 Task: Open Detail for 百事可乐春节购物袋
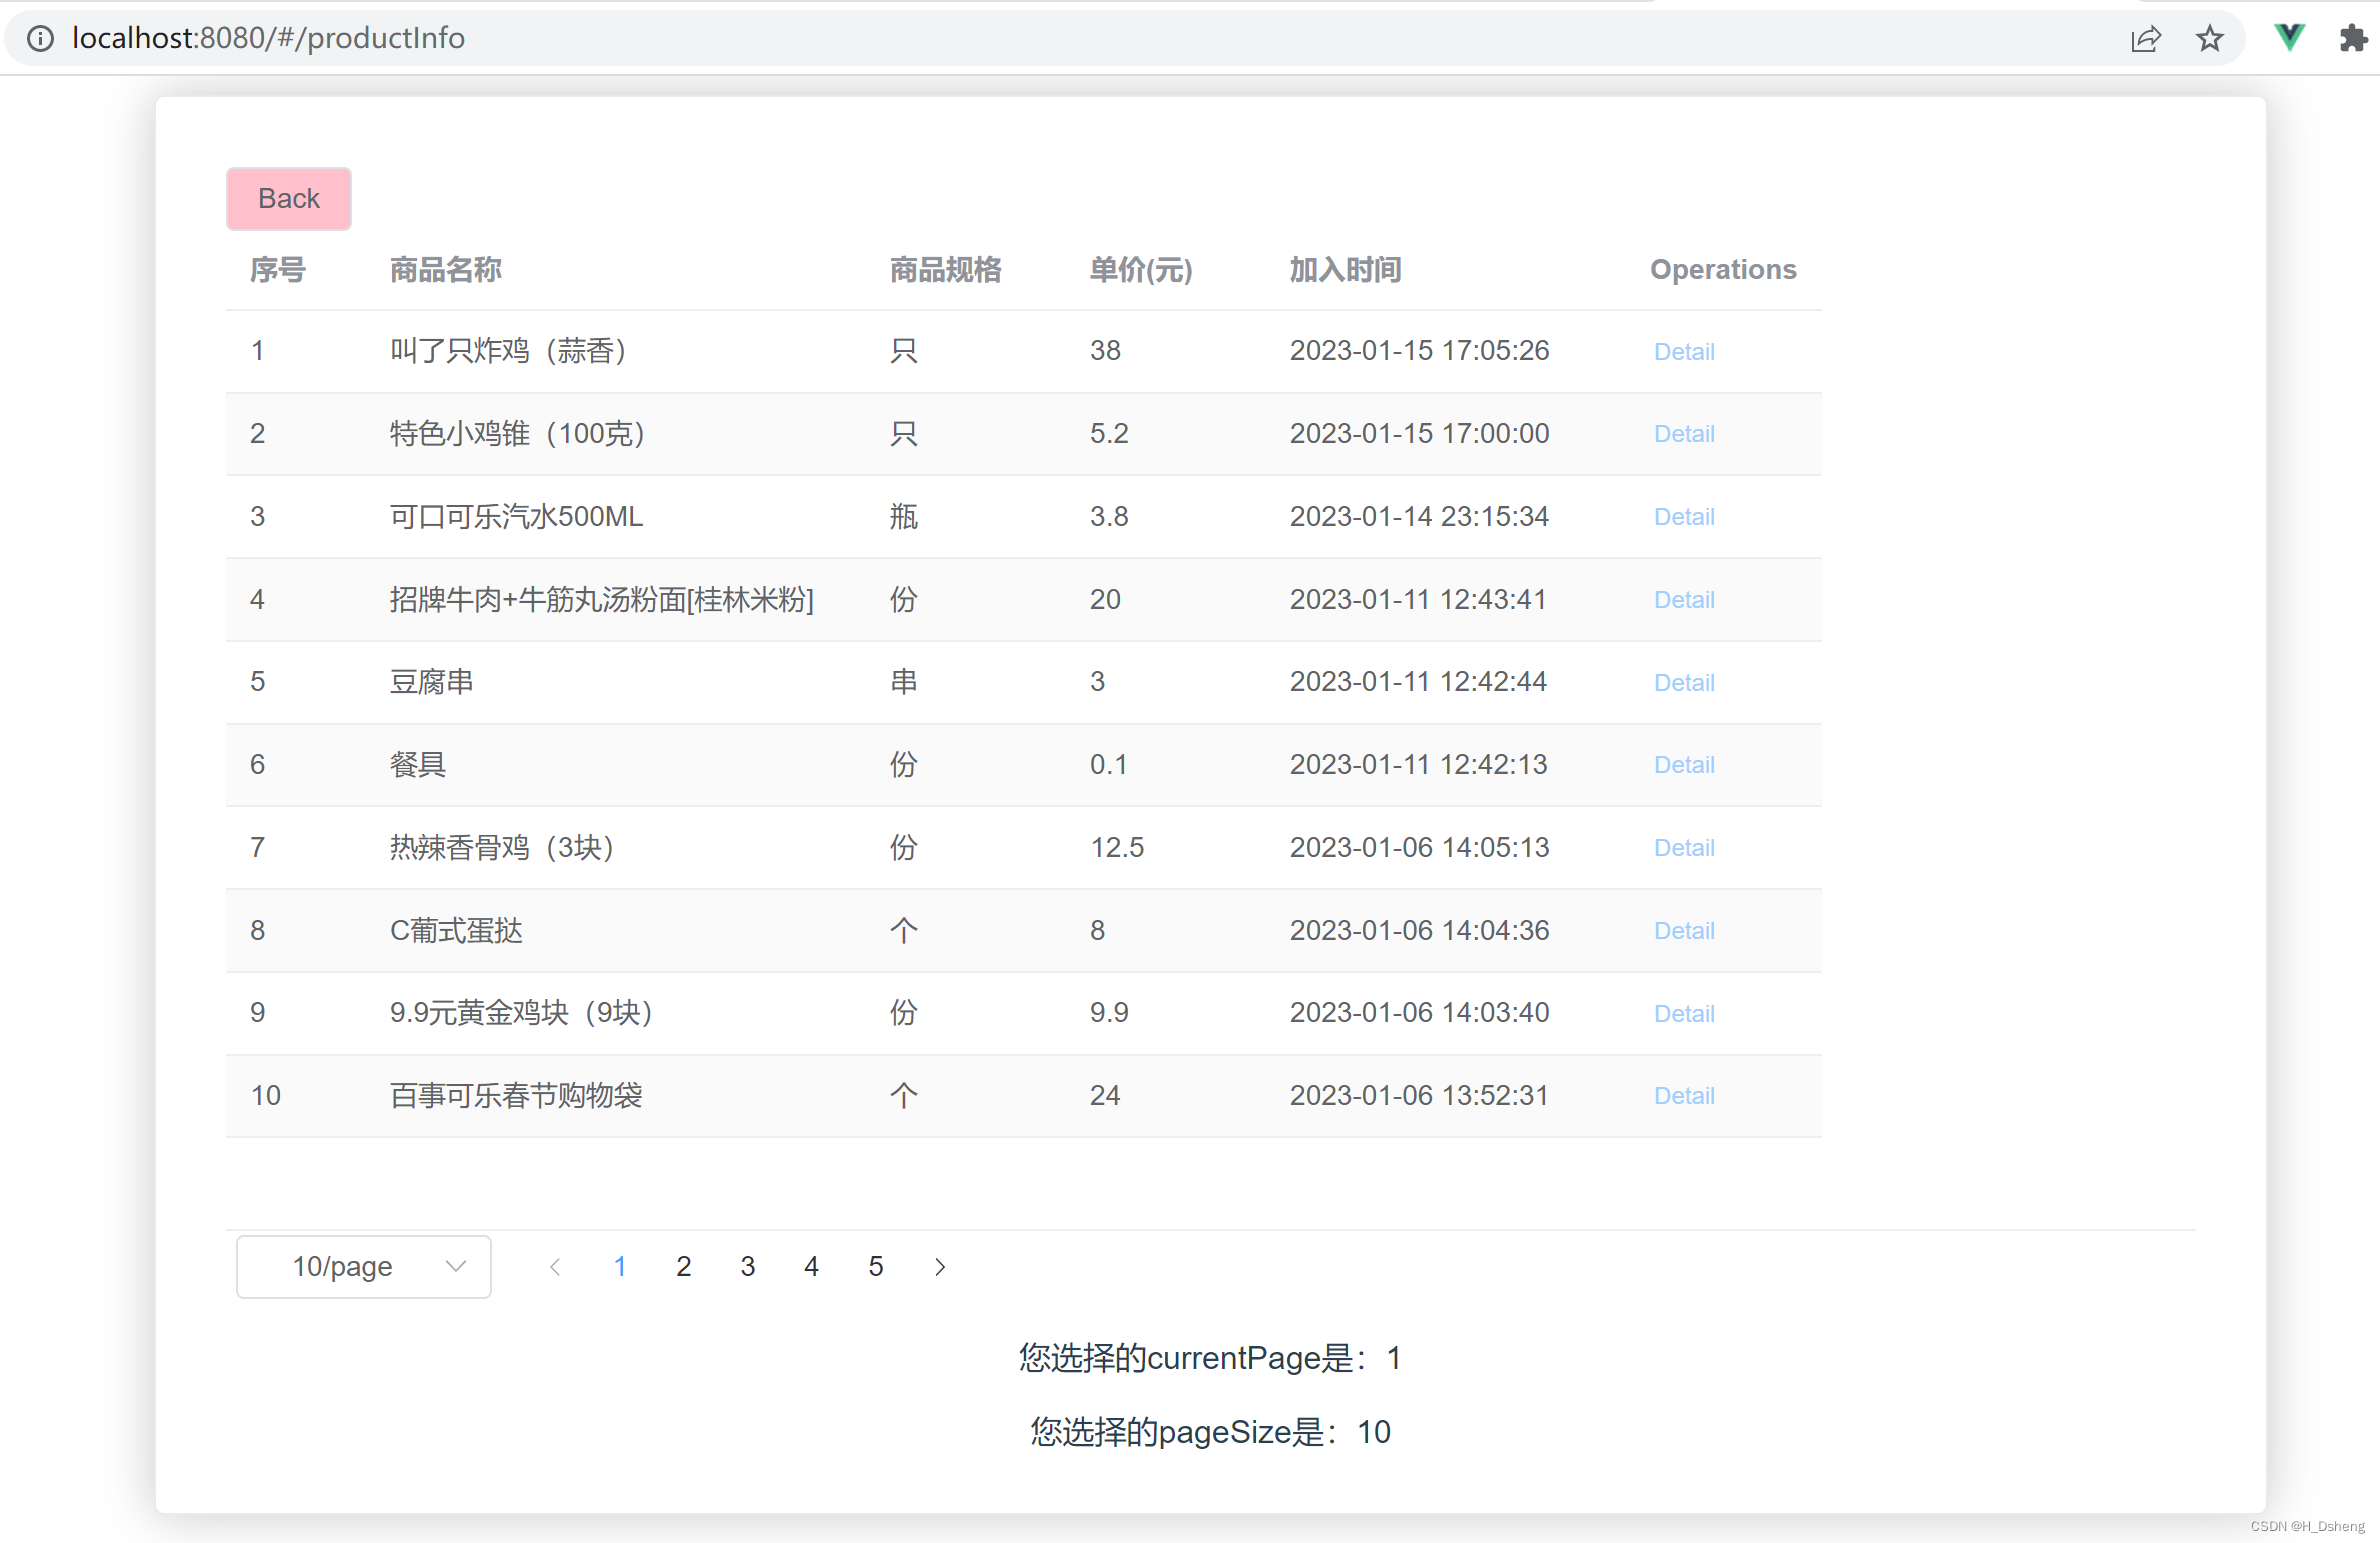(1684, 1096)
